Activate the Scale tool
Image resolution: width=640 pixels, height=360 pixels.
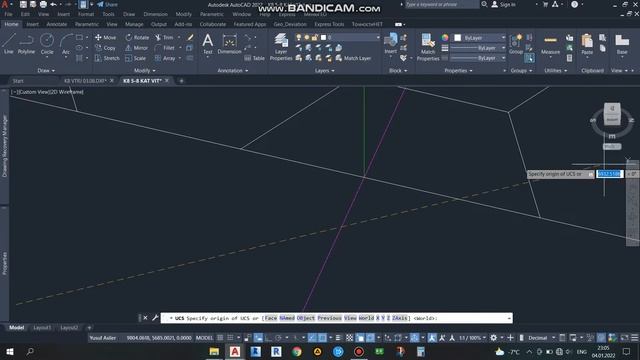pos(136,58)
